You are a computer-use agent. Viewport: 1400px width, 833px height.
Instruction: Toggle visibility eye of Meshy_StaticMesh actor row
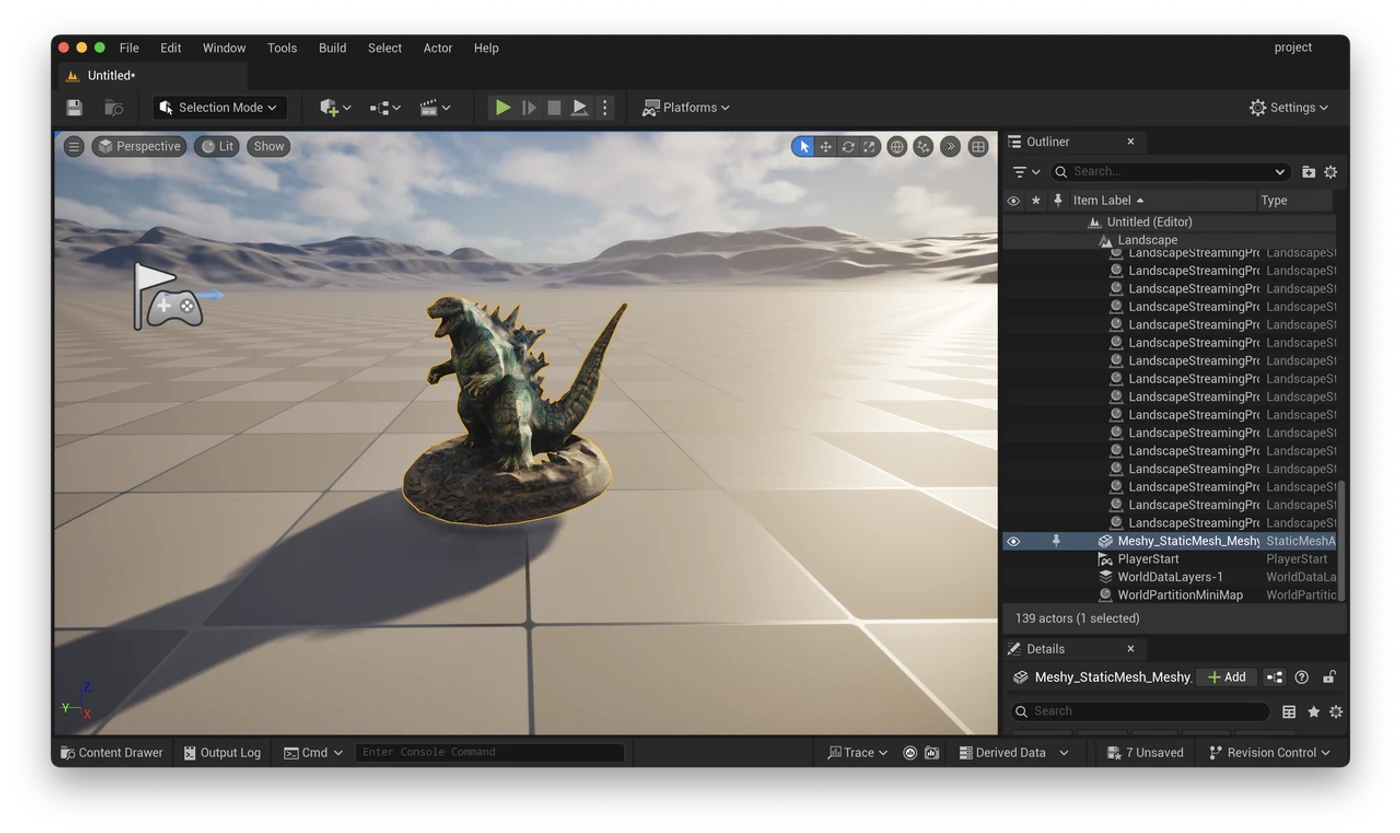point(1013,541)
